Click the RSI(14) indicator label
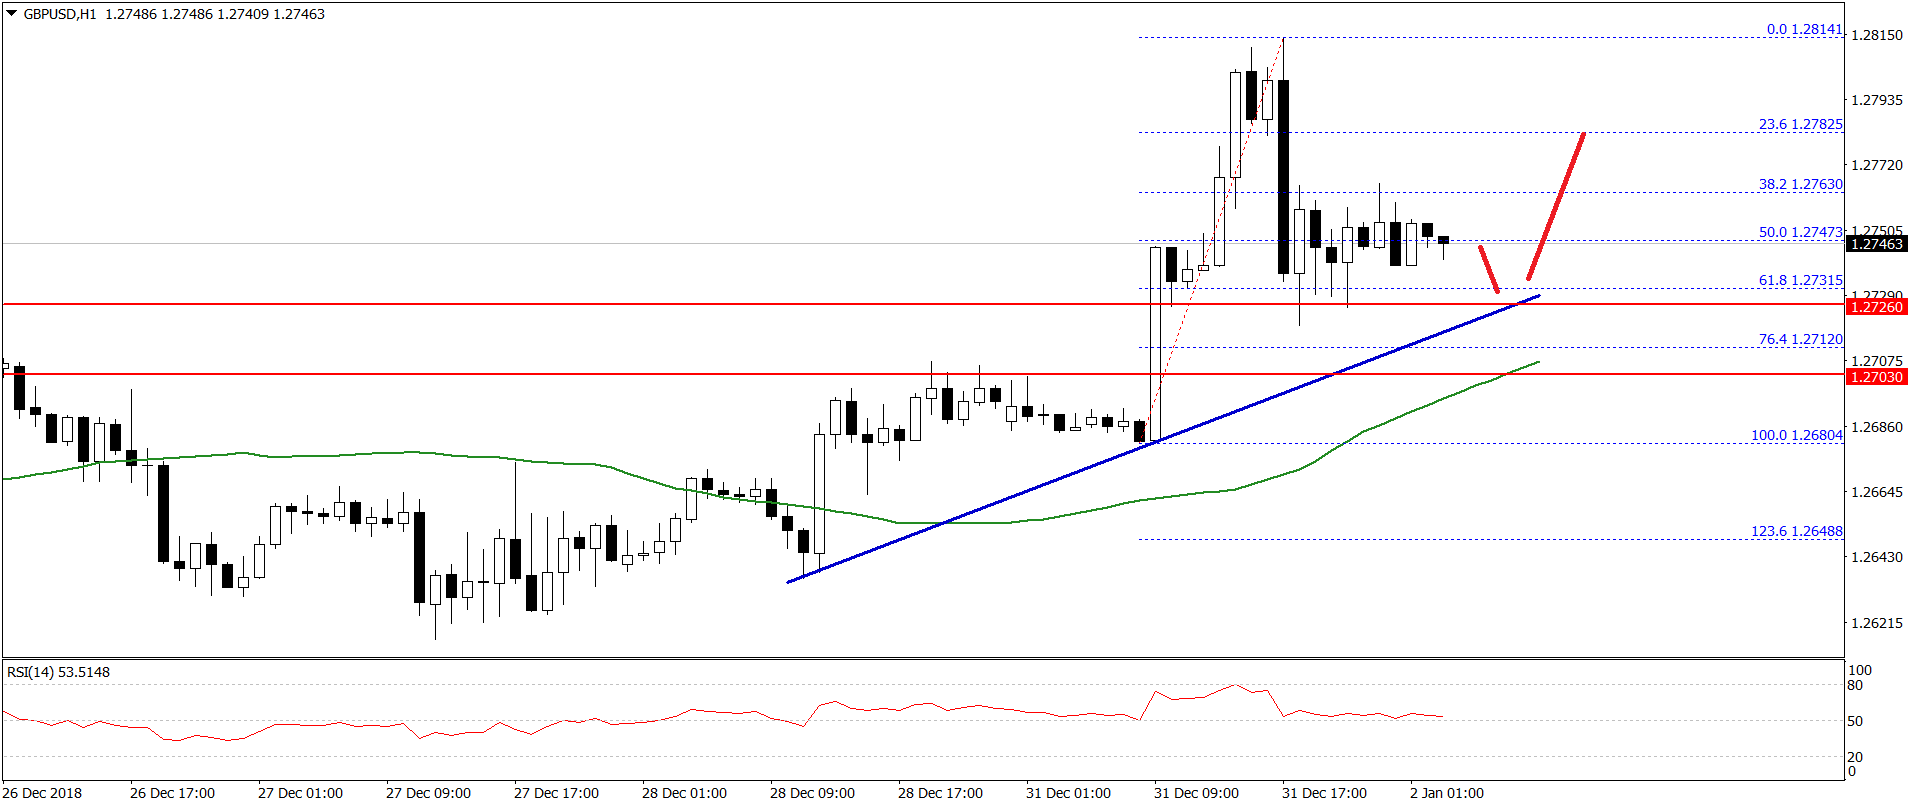Screen dimensions: 1916x807 [x=58, y=672]
